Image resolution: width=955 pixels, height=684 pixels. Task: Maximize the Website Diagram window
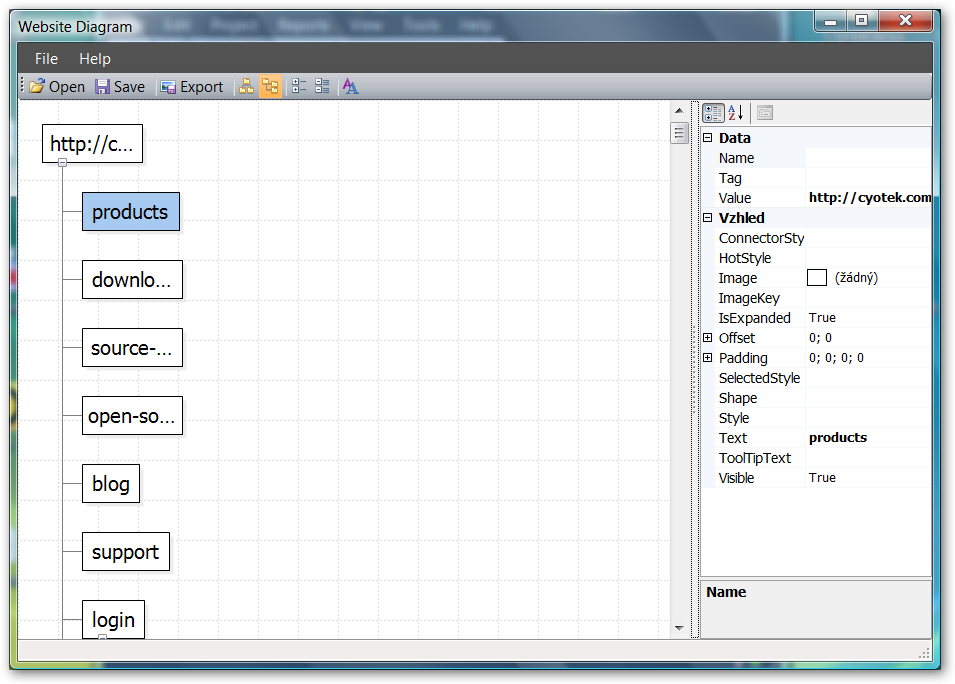tap(861, 21)
